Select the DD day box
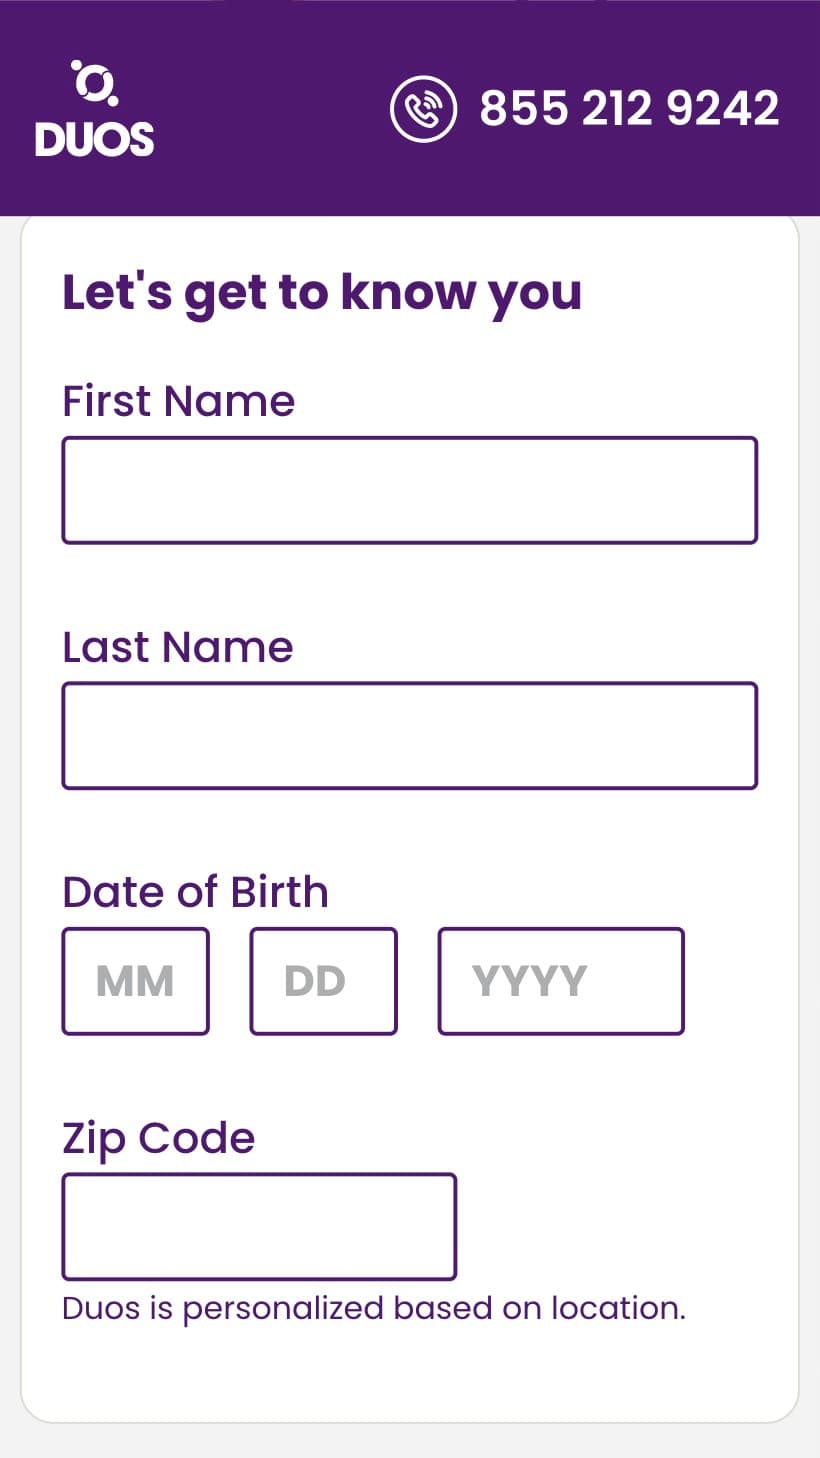The height and width of the screenshot is (1458, 820). coord(324,981)
